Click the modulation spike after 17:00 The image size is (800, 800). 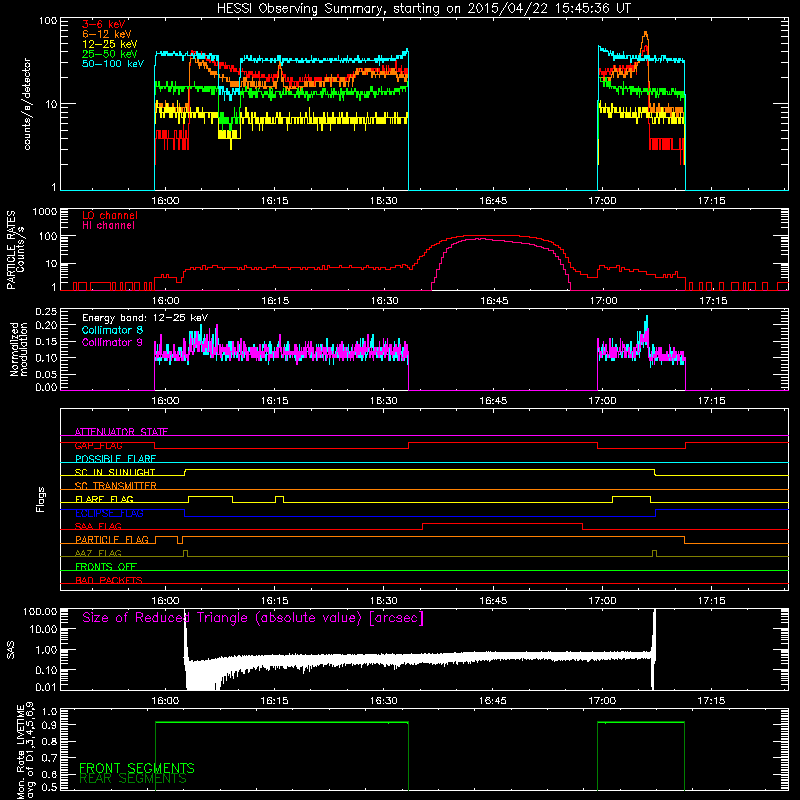point(647,319)
